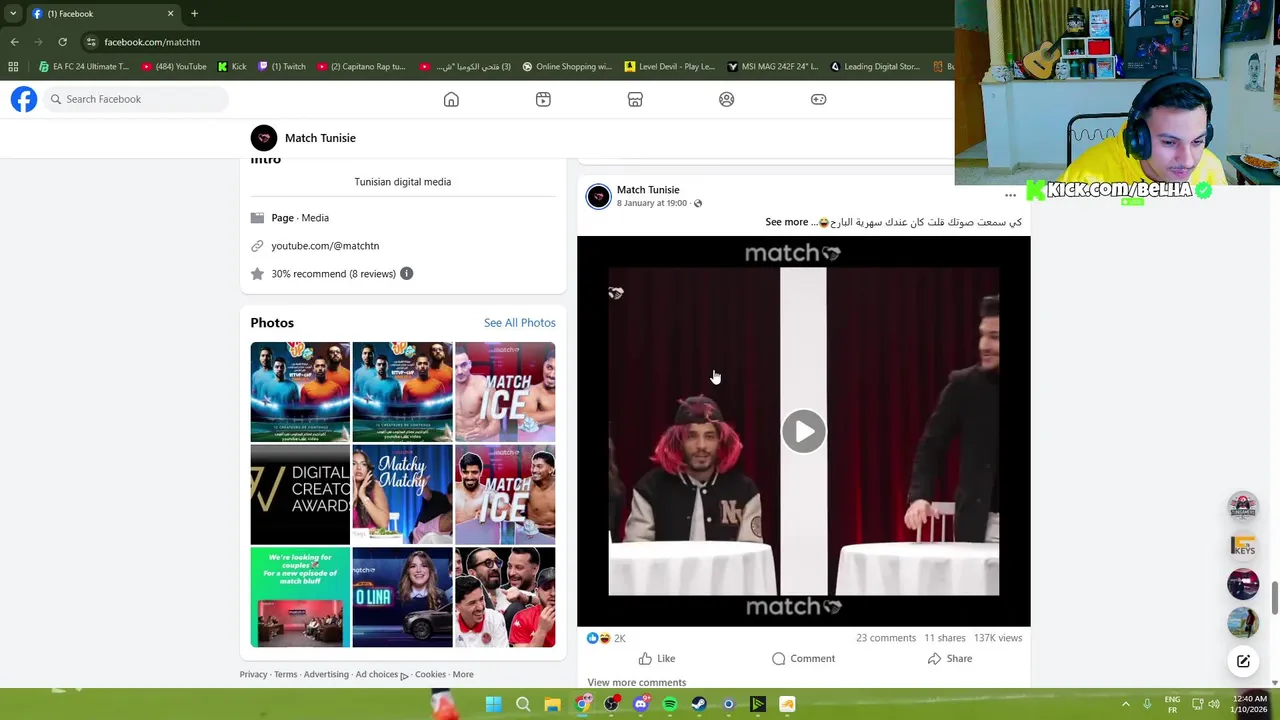The width and height of the screenshot is (1280, 720).
Task: Expand the system tray hidden icons chevron
Action: [1125, 704]
